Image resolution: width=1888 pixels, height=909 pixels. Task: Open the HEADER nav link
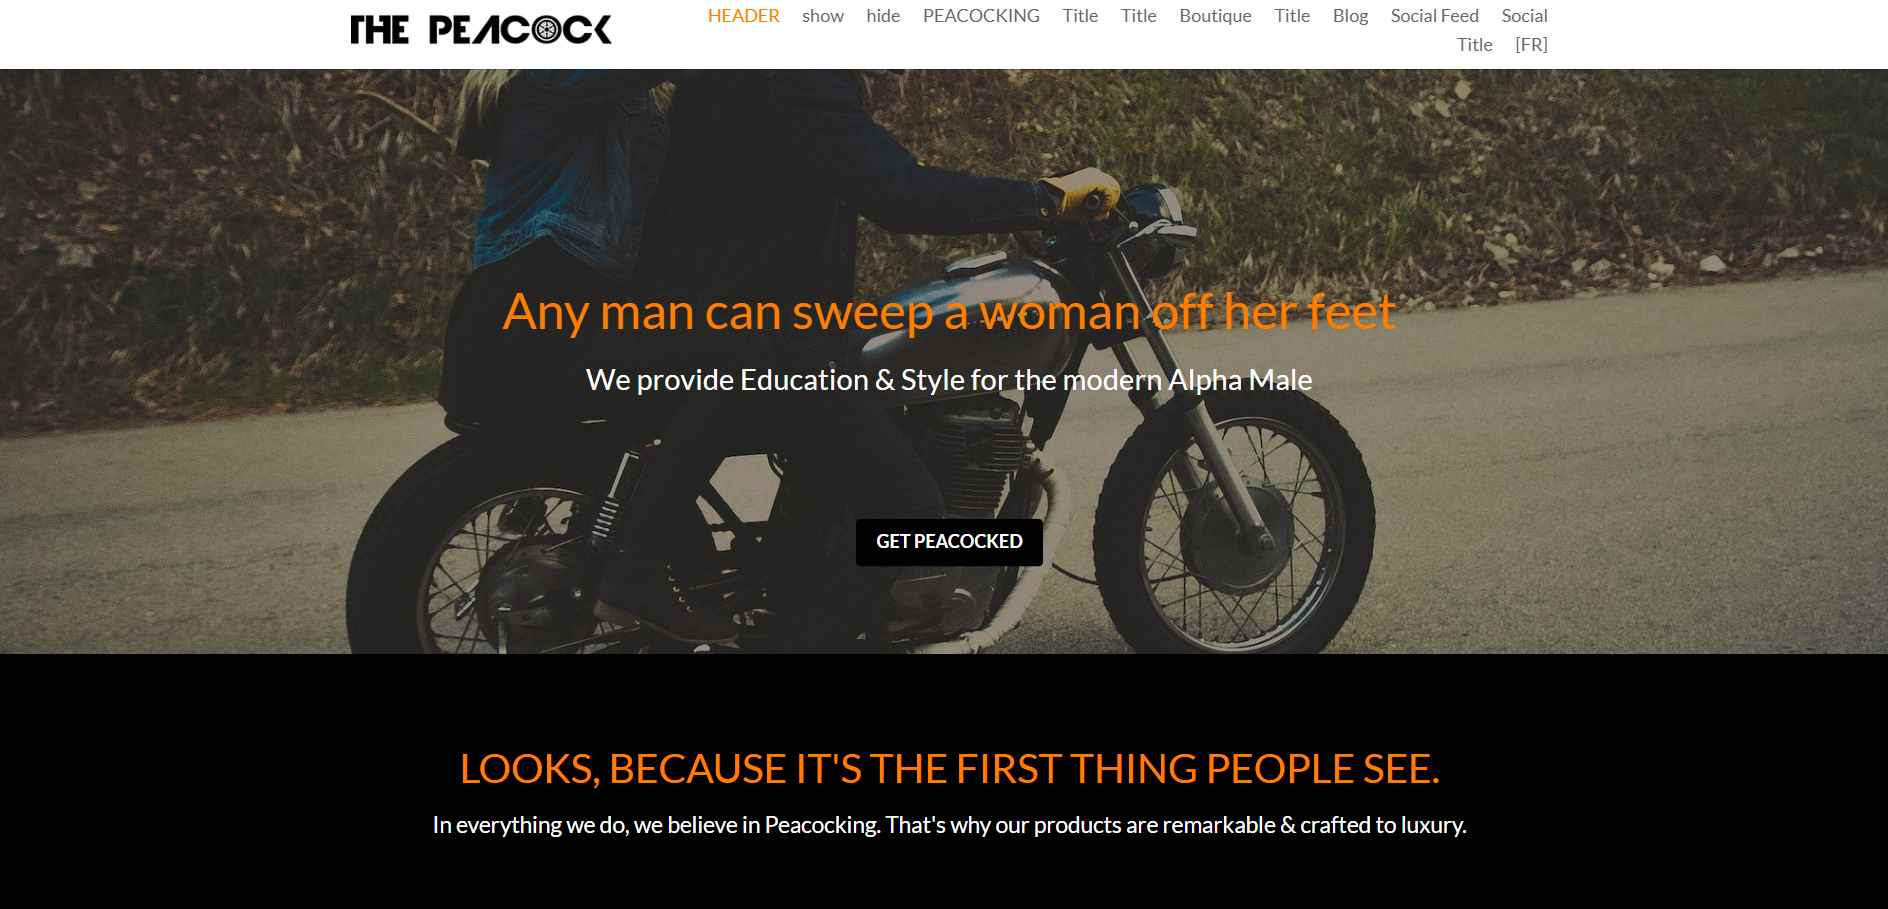pos(743,16)
